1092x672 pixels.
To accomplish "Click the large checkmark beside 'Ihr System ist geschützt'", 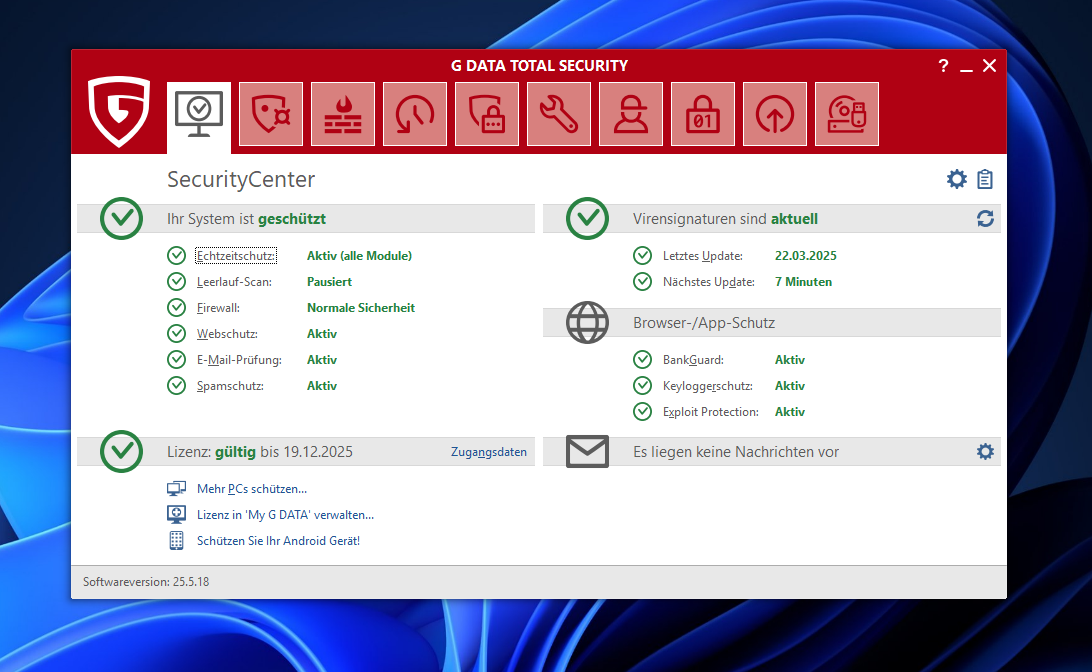I will pos(122,219).
